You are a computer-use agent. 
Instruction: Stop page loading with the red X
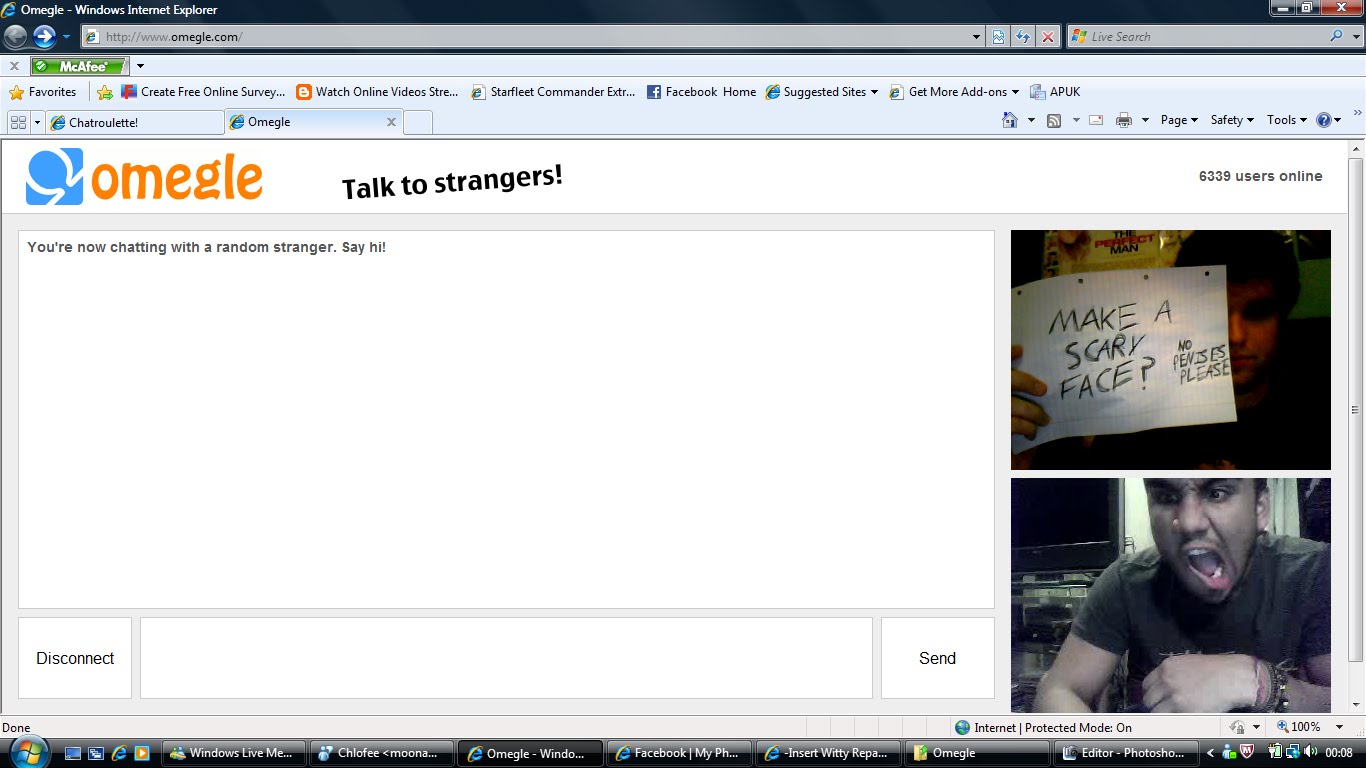[1047, 37]
